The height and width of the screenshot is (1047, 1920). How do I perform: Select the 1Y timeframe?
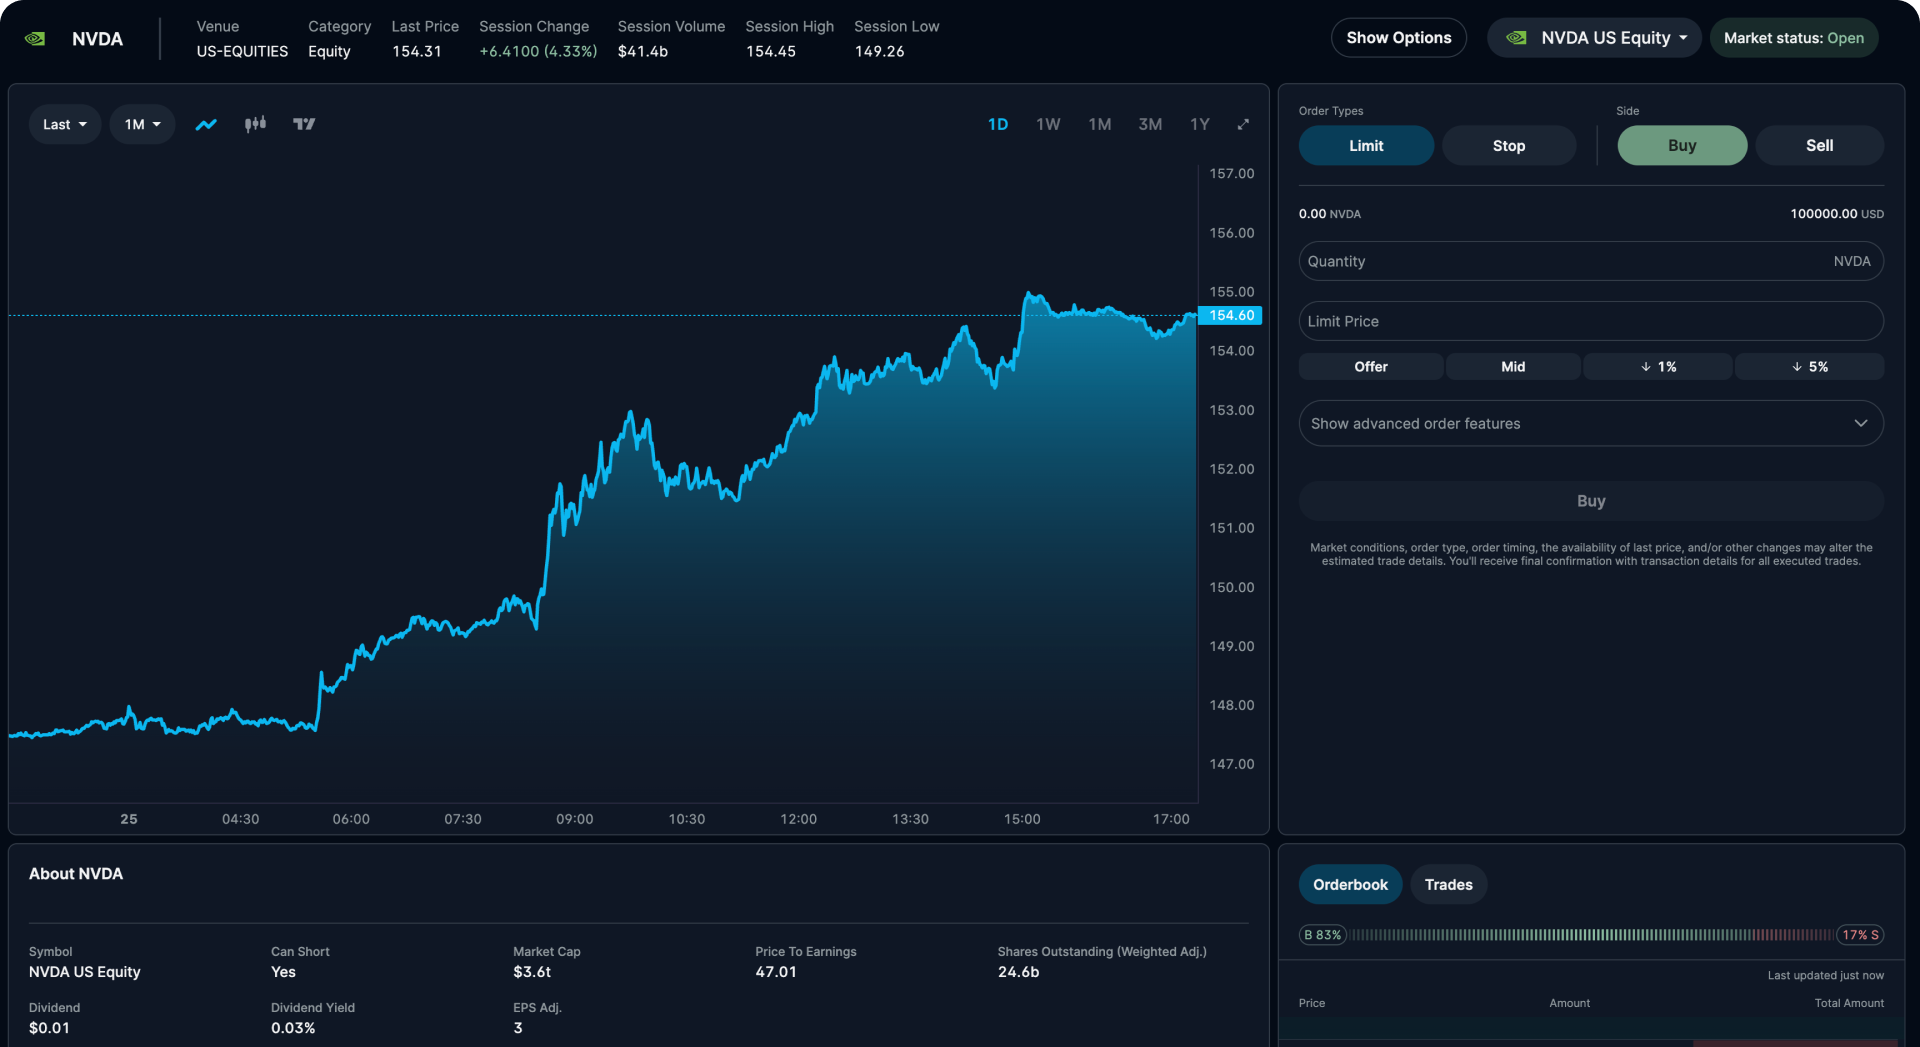pyautogui.click(x=1199, y=124)
